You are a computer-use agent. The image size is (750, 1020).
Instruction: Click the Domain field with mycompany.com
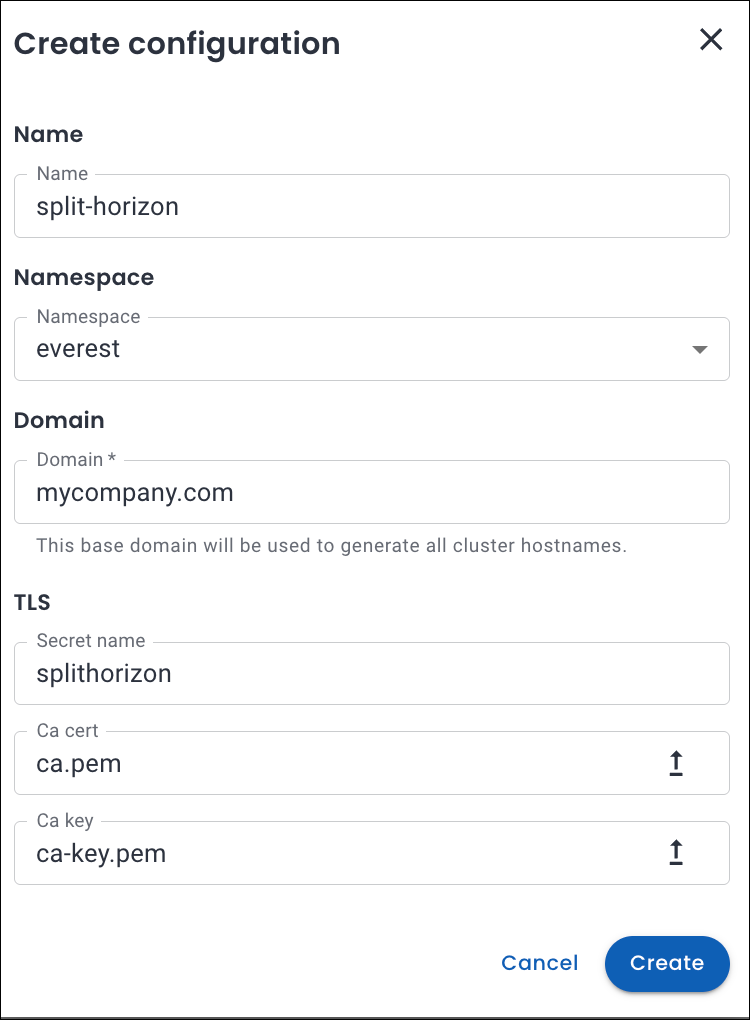point(370,492)
